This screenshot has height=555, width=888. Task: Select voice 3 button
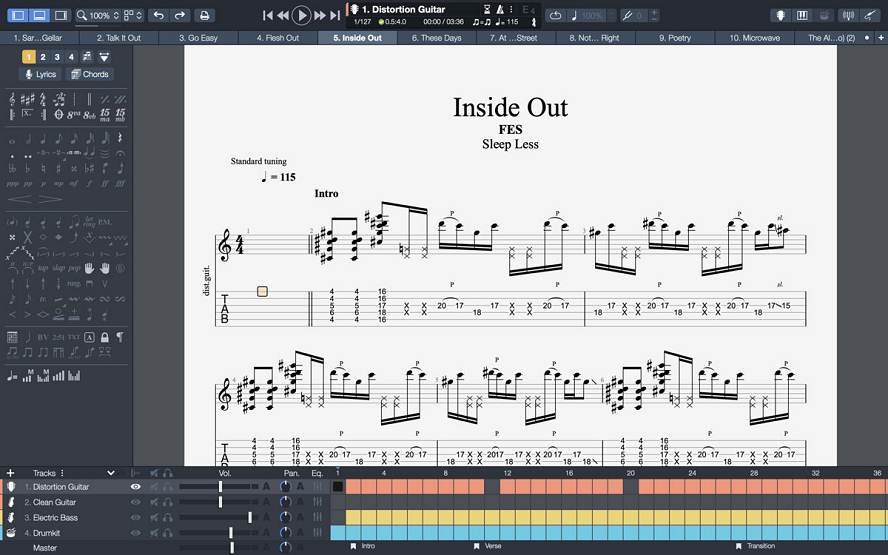click(57, 57)
